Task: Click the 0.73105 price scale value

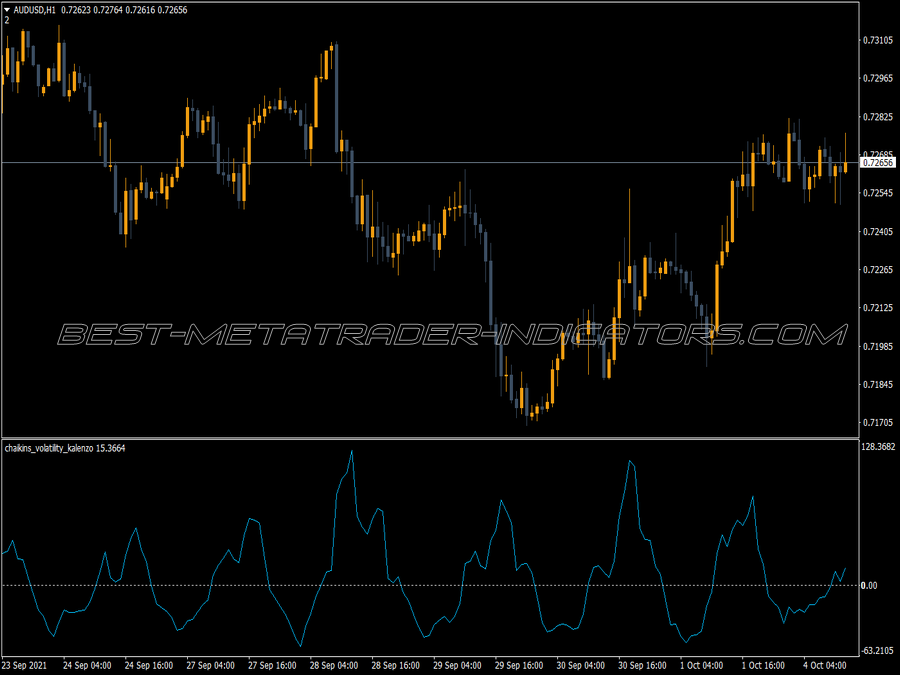Action: (878, 40)
